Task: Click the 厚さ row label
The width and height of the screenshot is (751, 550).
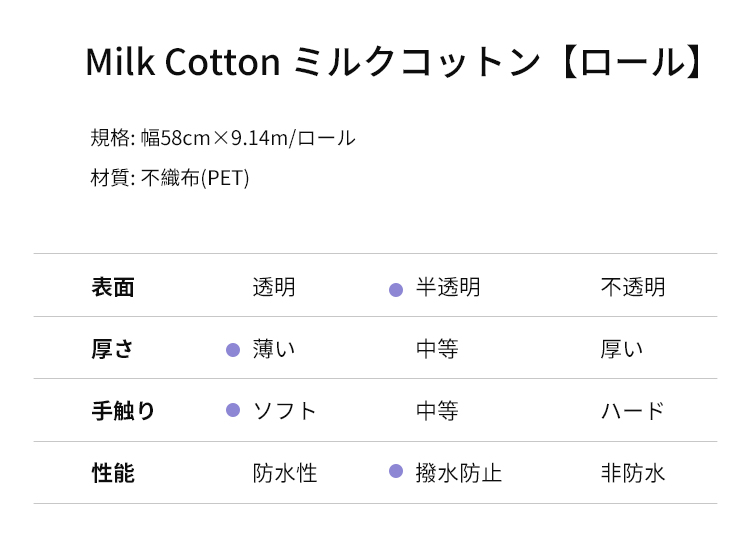Action: click(x=112, y=349)
